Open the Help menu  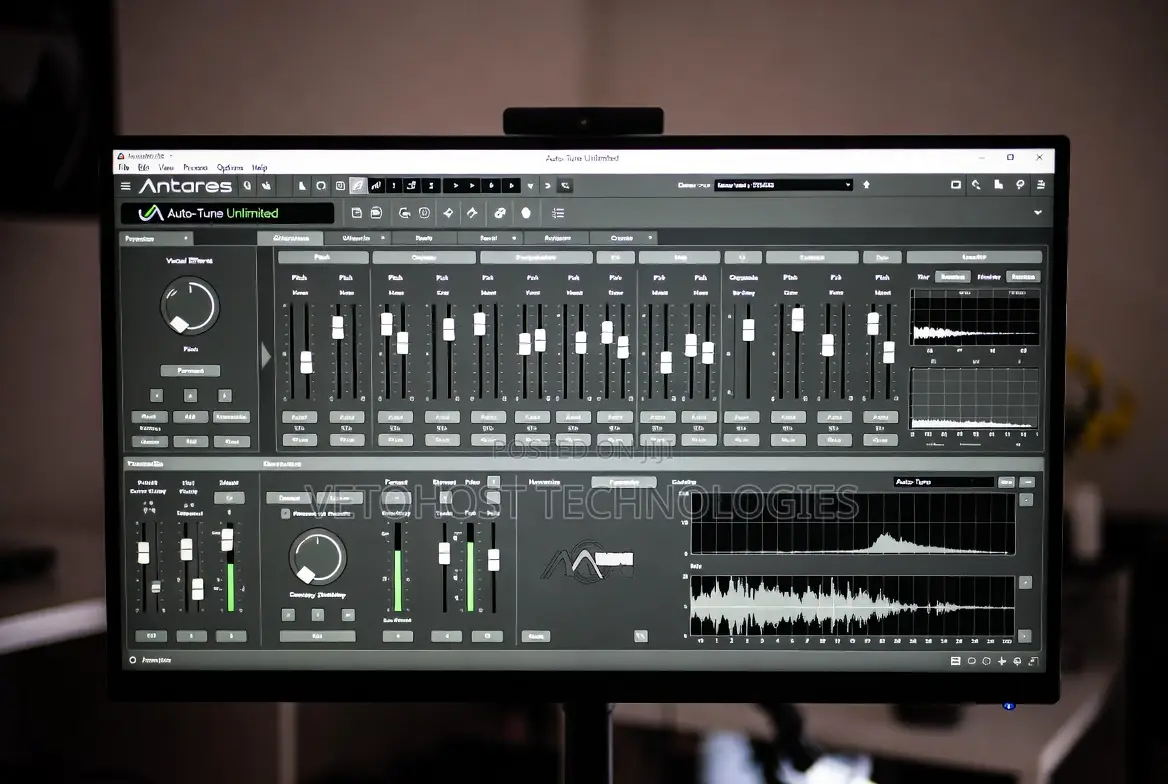click(x=259, y=168)
